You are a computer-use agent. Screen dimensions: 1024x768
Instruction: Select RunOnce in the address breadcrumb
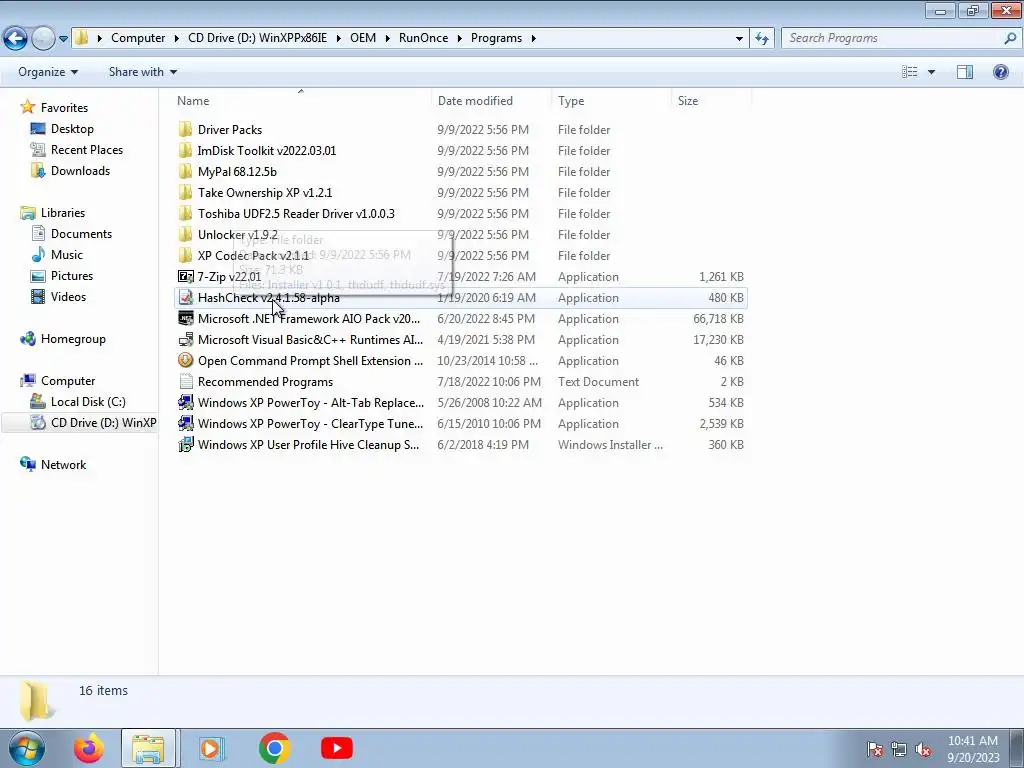coord(423,38)
